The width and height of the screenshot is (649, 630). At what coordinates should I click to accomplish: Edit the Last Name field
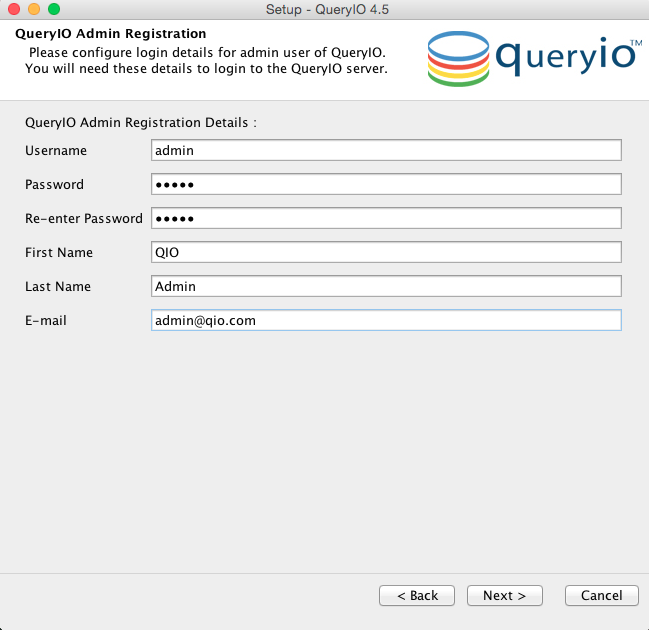pos(386,286)
